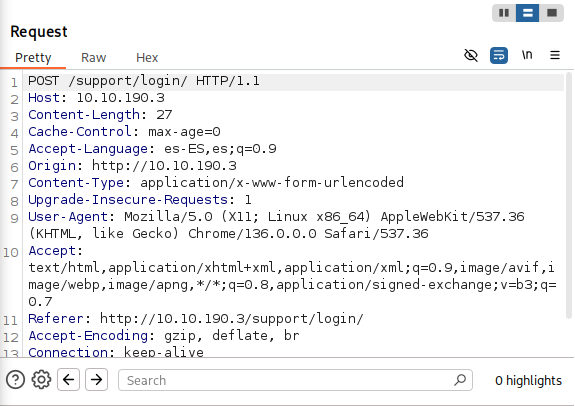Select the single-pane tabbed layout icon
This screenshot has height=406, width=575.
(x=552, y=13)
